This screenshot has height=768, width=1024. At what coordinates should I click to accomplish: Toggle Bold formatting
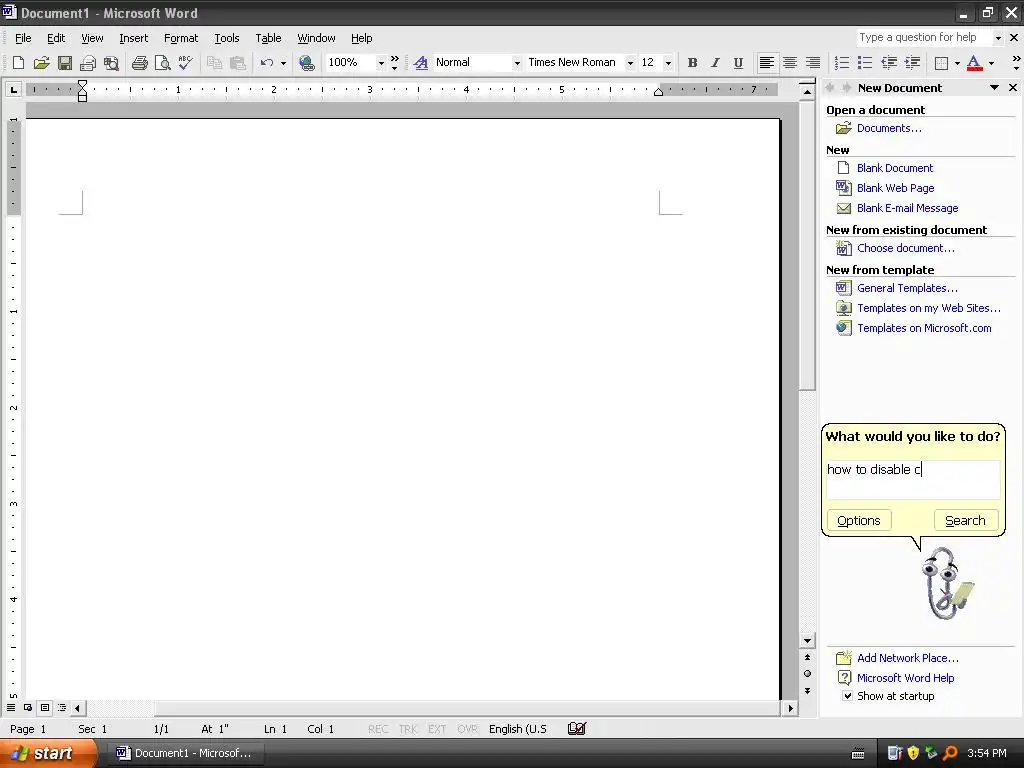(692, 63)
